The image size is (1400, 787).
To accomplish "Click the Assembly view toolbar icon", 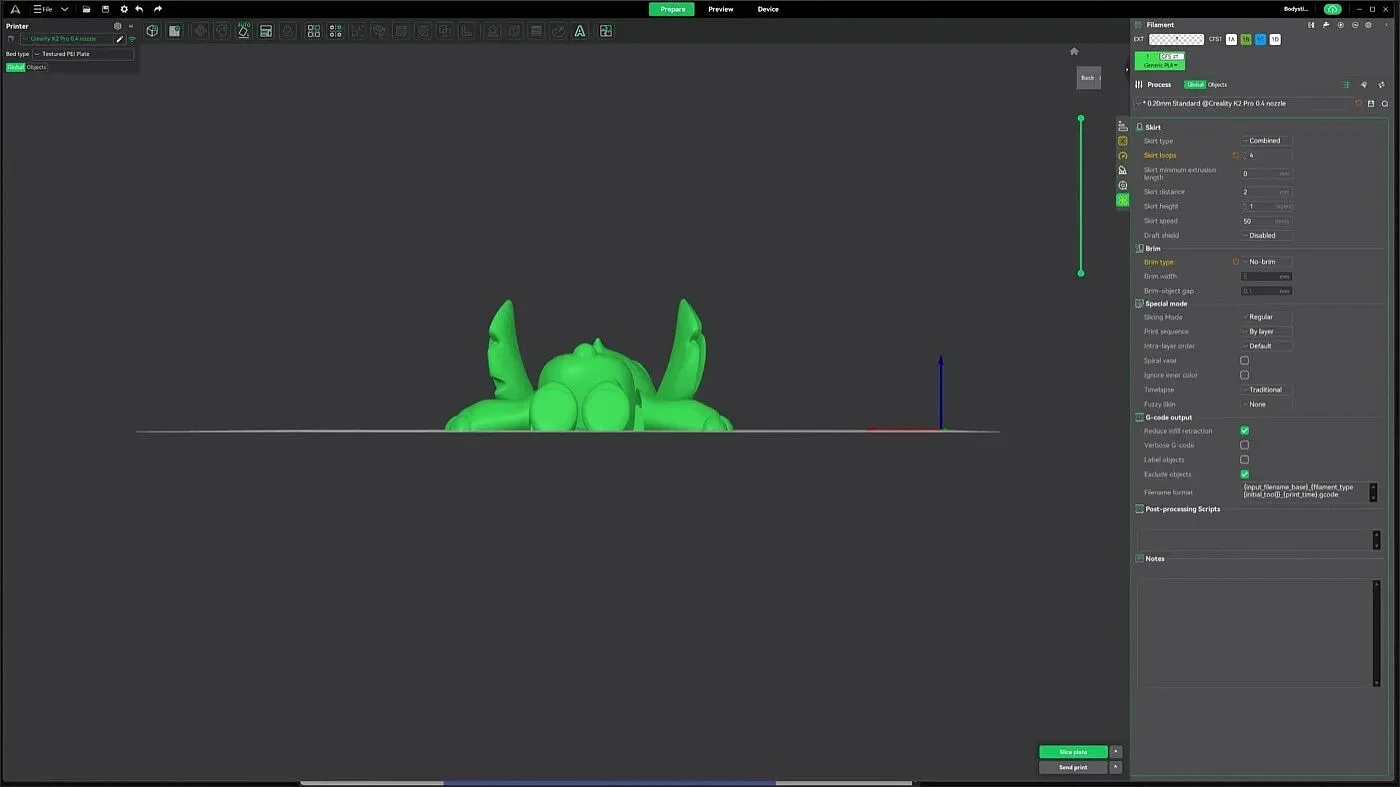I will coord(605,31).
